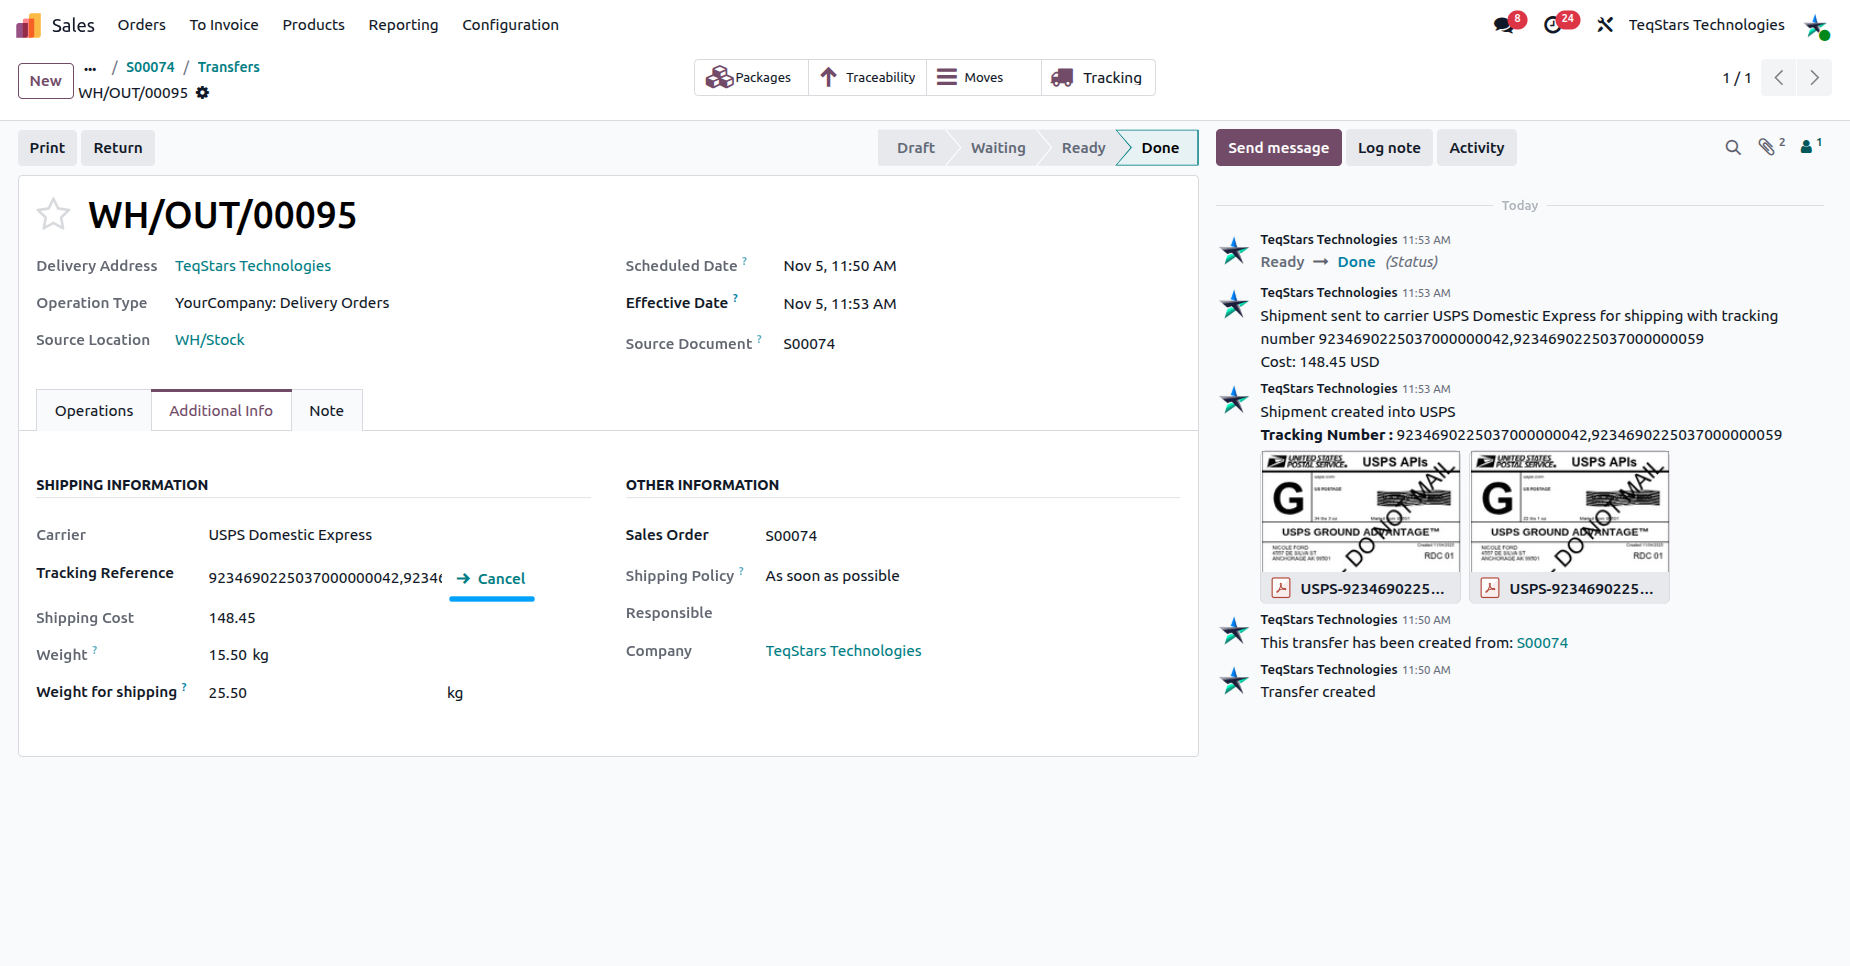Switch to the Additional Info tab
1850x966 pixels.
(221, 411)
